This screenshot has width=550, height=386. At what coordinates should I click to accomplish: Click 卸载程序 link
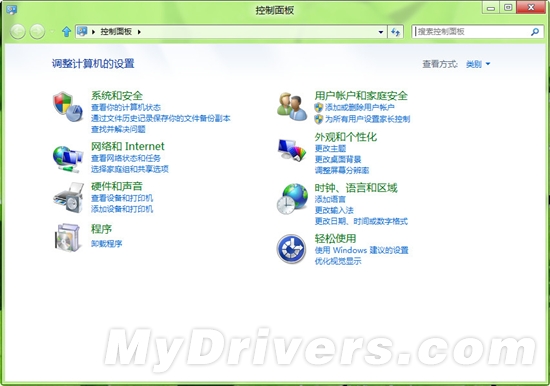click(107, 244)
